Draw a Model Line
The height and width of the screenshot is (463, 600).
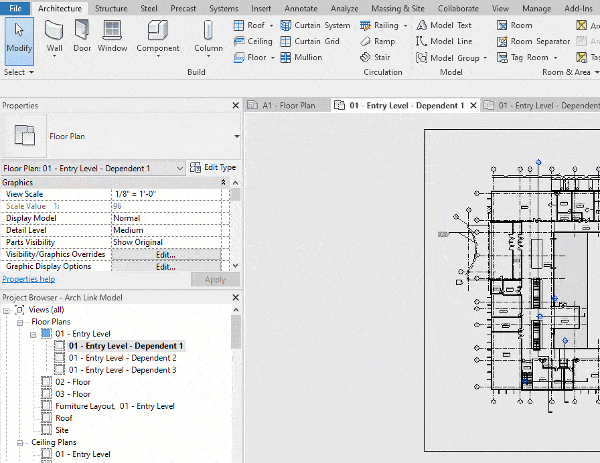click(444, 41)
